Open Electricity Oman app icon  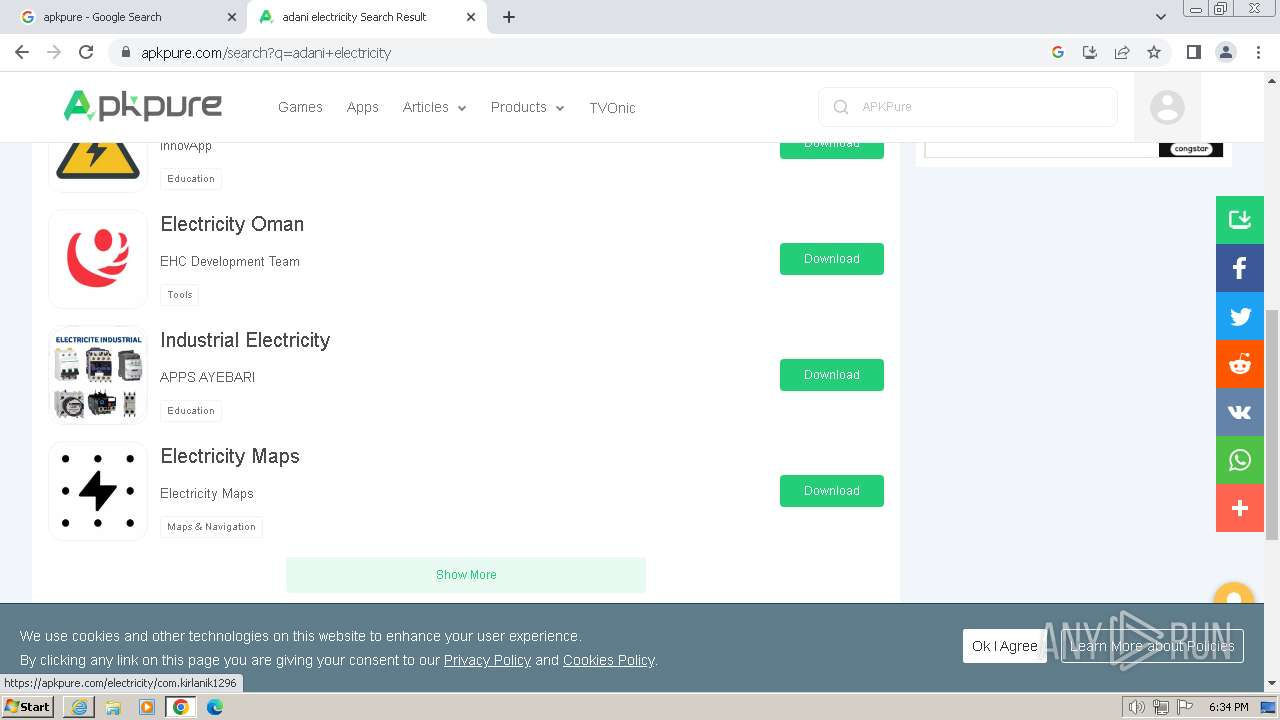pos(98,259)
